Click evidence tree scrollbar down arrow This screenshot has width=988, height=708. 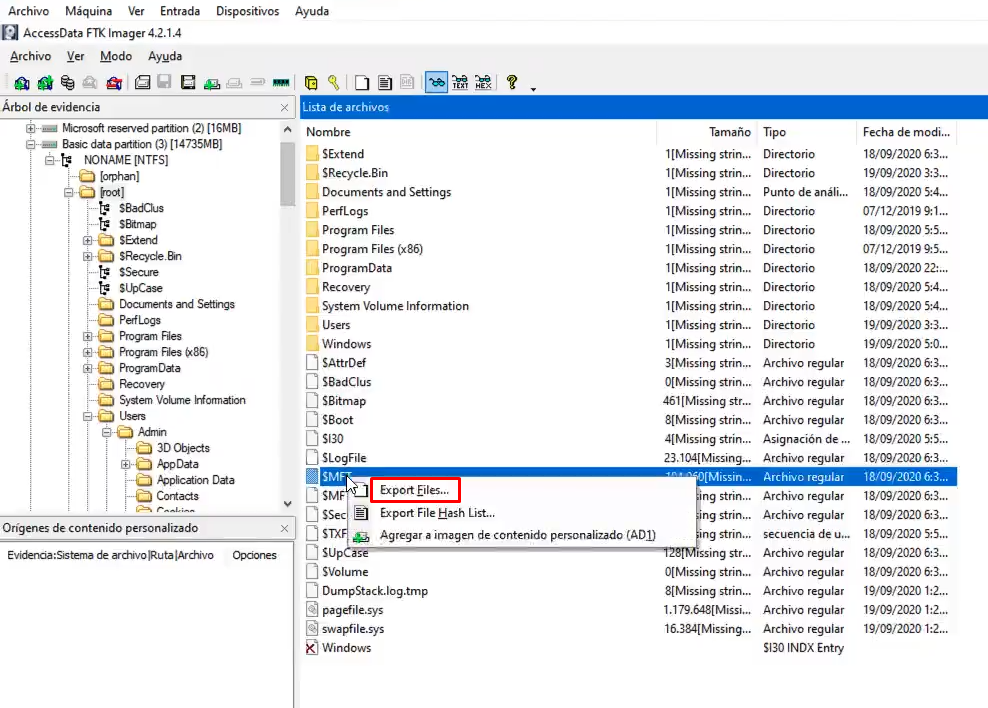tap(287, 504)
